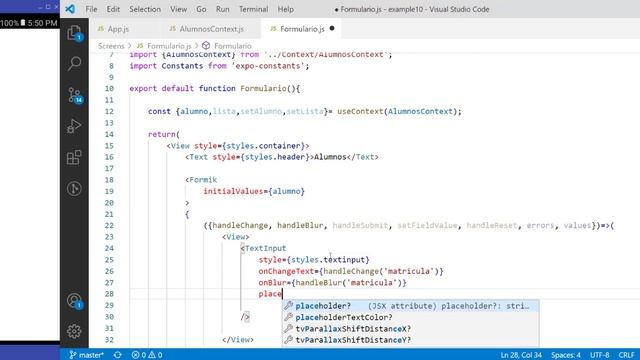Open the Terminal menu
Viewport: 640px width, 360px height.
(253, 9)
